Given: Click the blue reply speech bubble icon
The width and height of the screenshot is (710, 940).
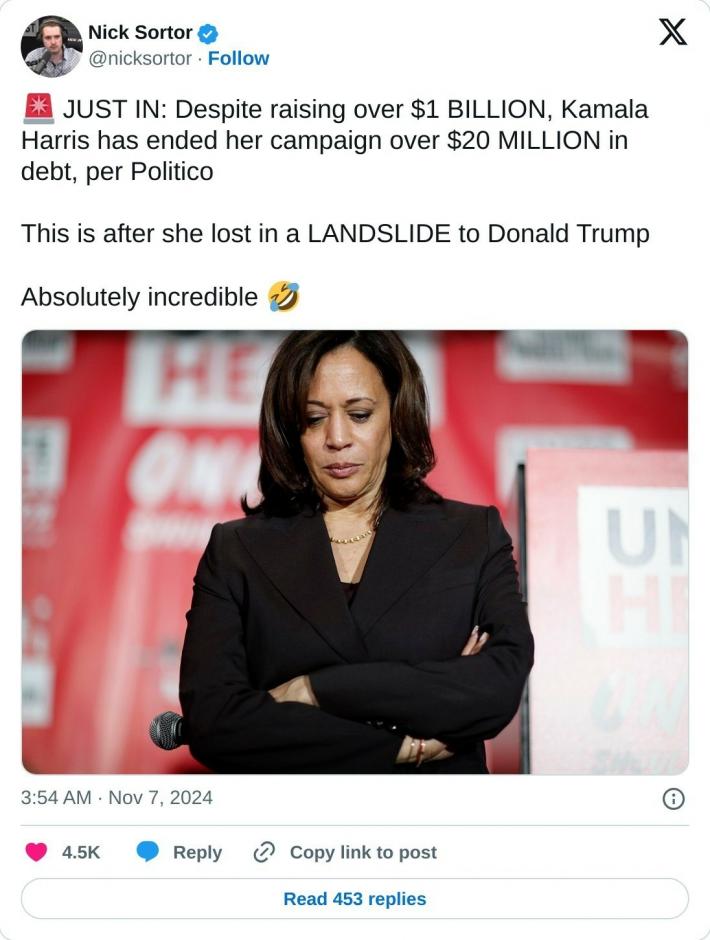Looking at the screenshot, I should pyautogui.click(x=148, y=852).
